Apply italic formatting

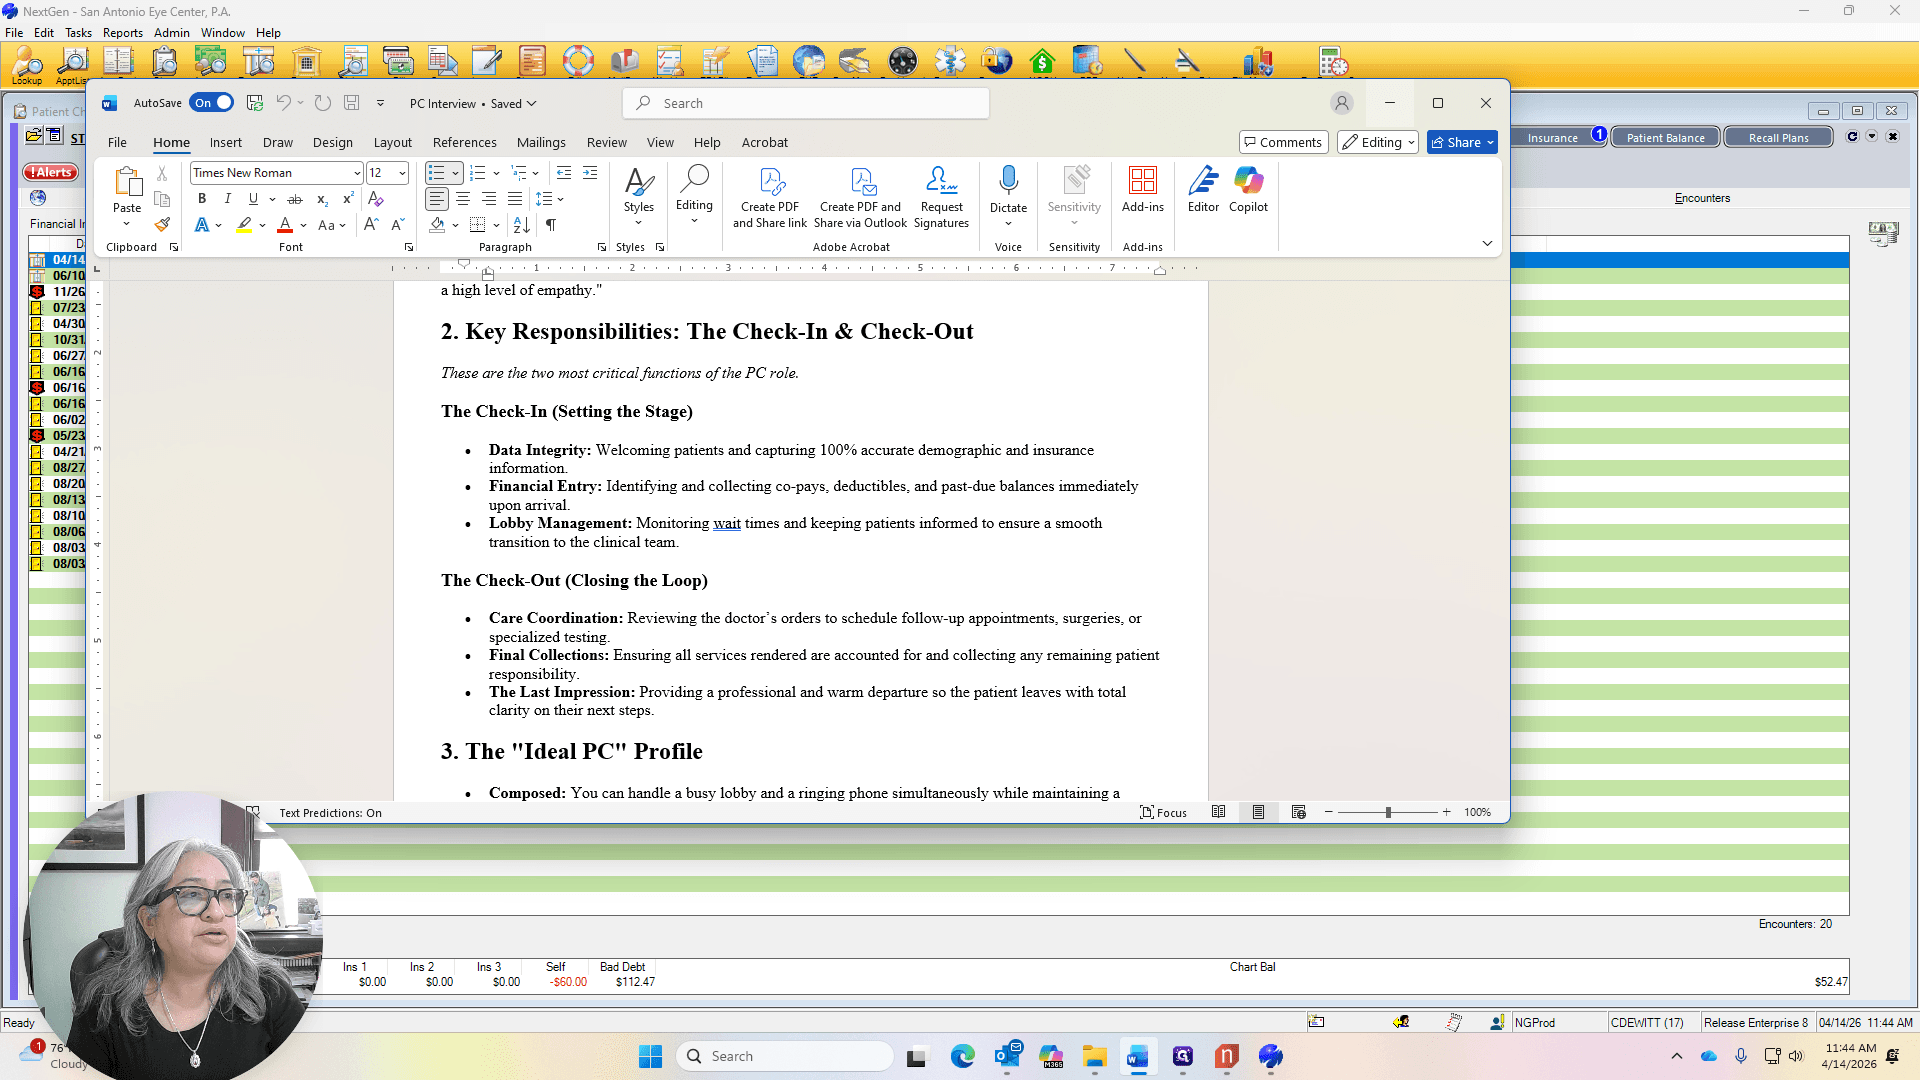click(227, 199)
